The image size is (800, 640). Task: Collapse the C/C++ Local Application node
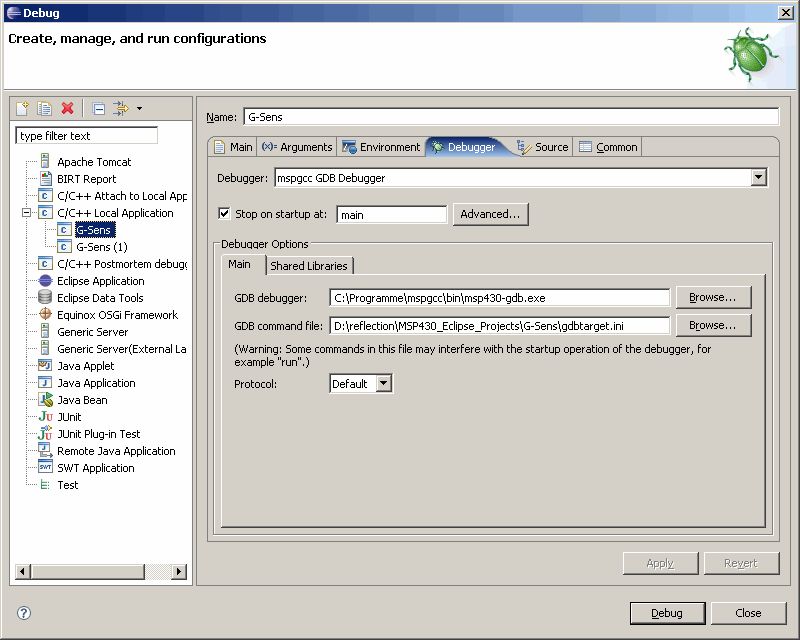(x=27, y=213)
